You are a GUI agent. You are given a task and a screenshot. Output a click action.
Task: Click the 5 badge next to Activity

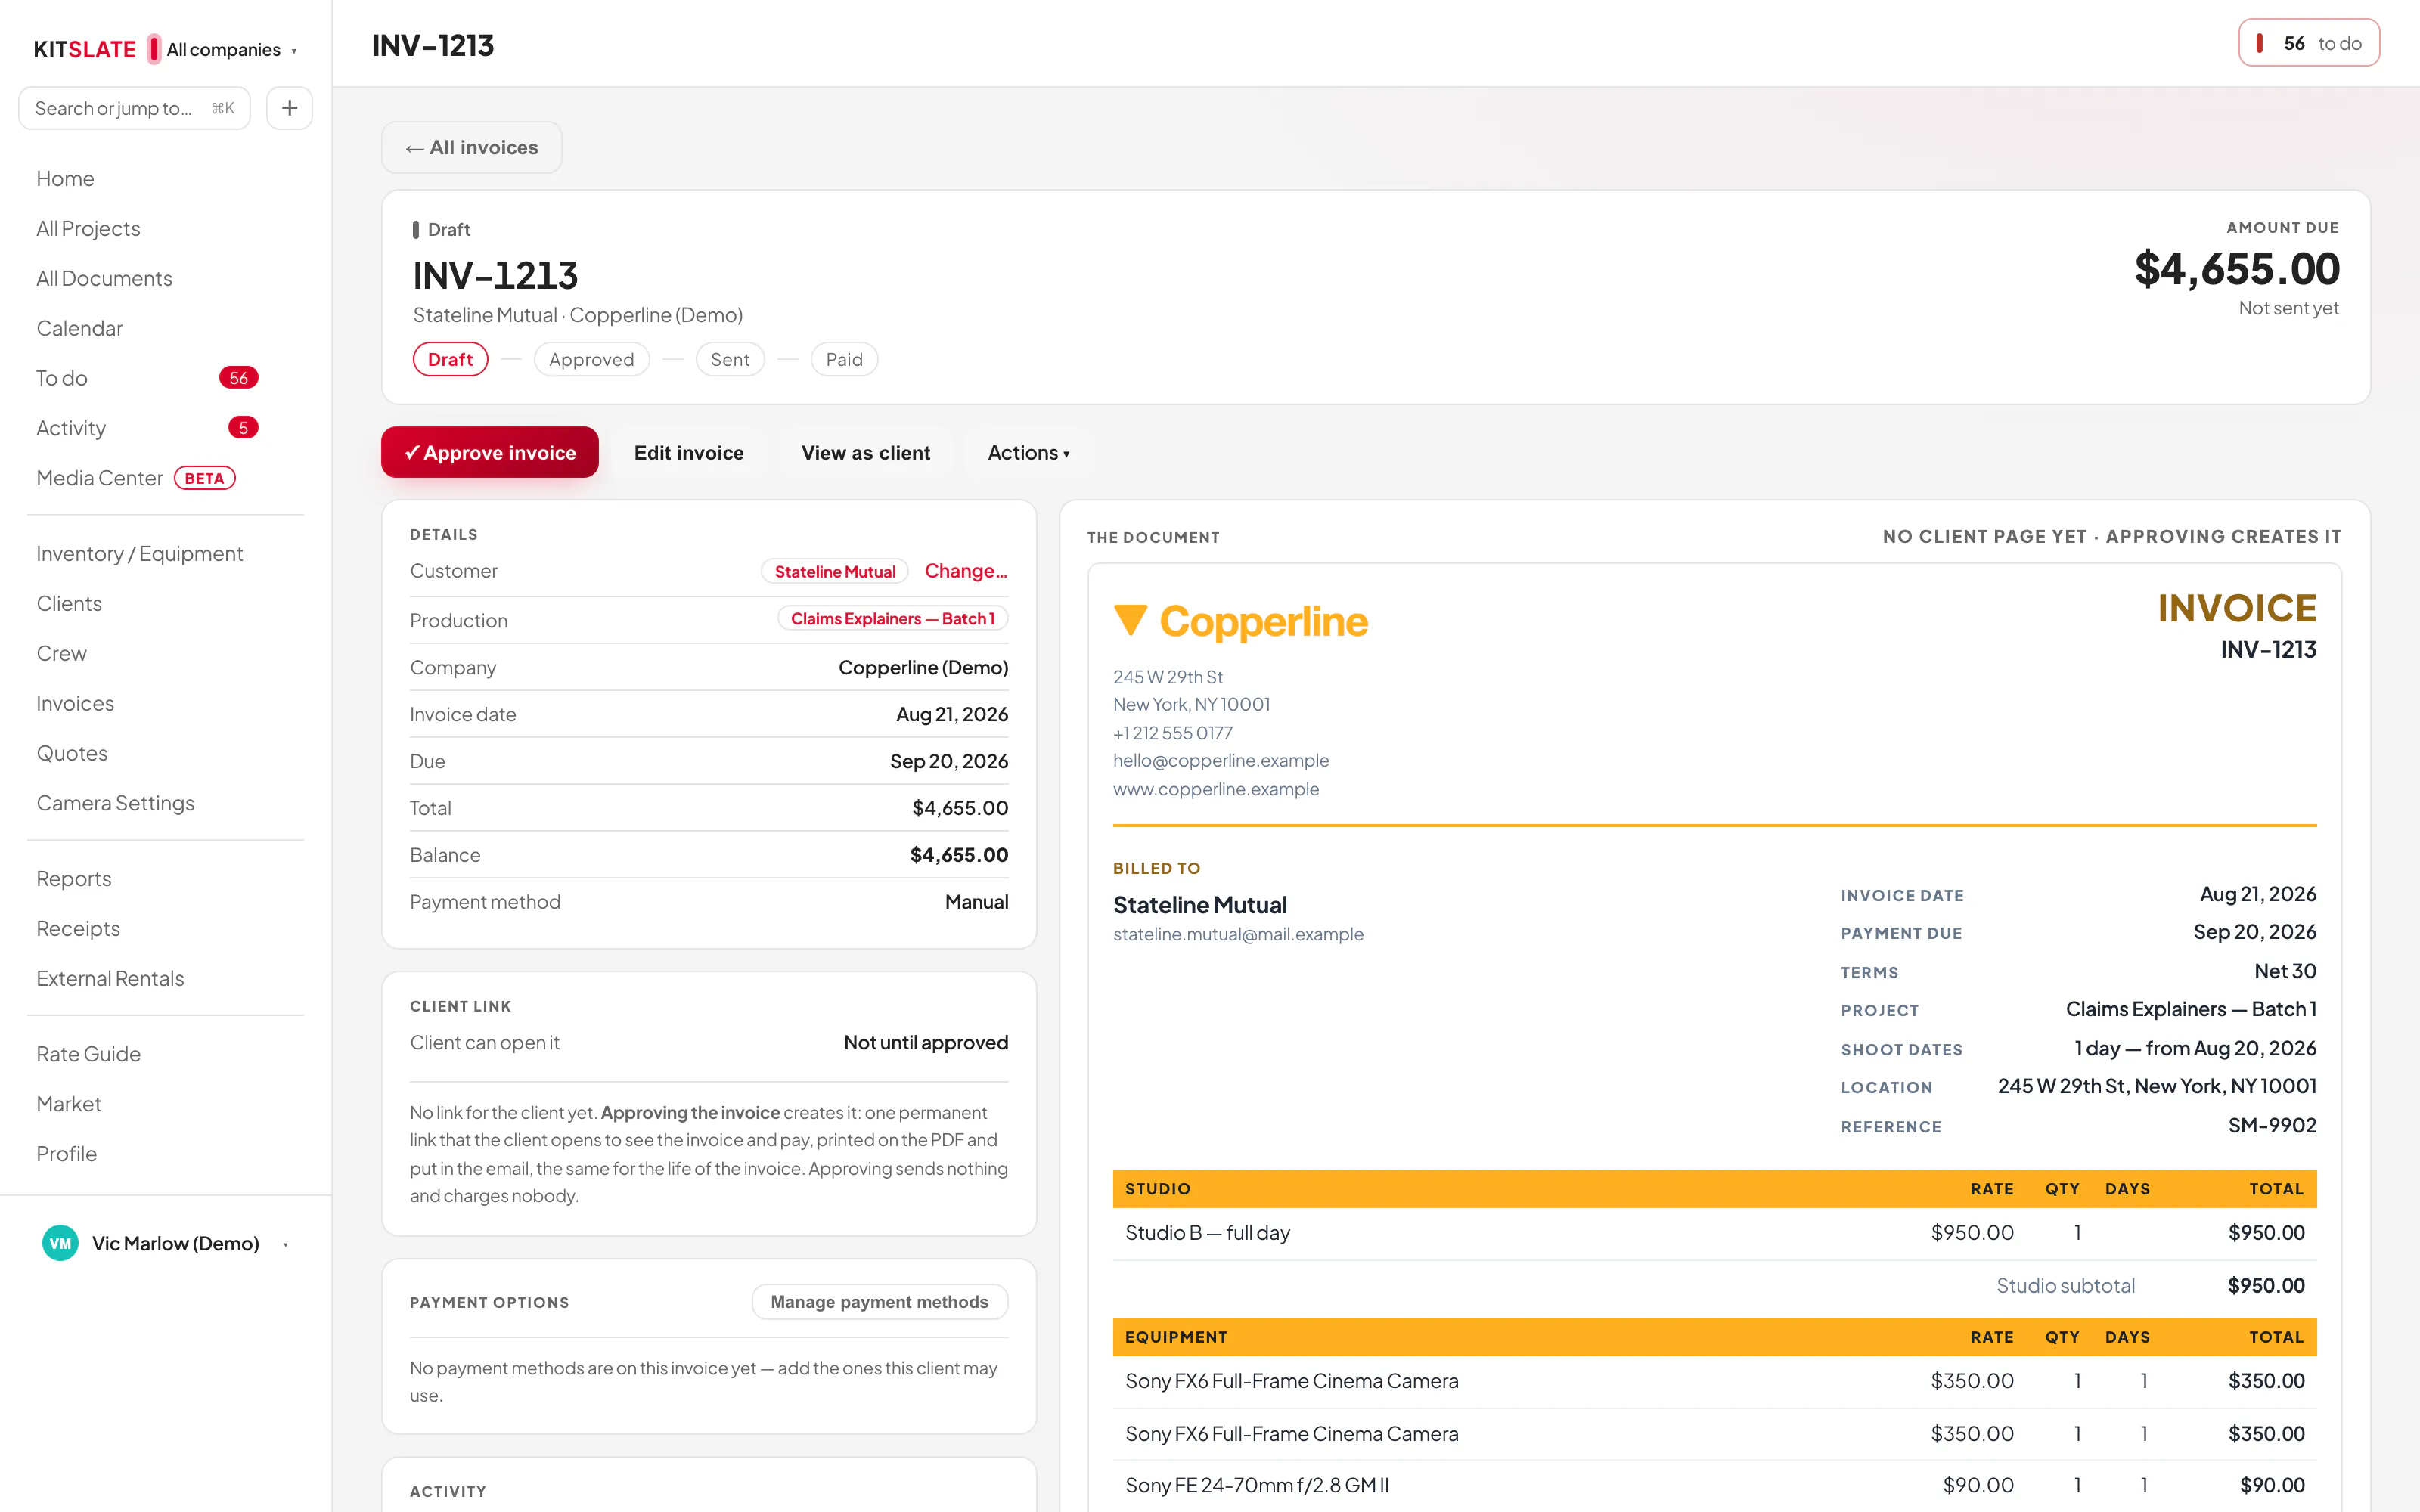tap(243, 428)
